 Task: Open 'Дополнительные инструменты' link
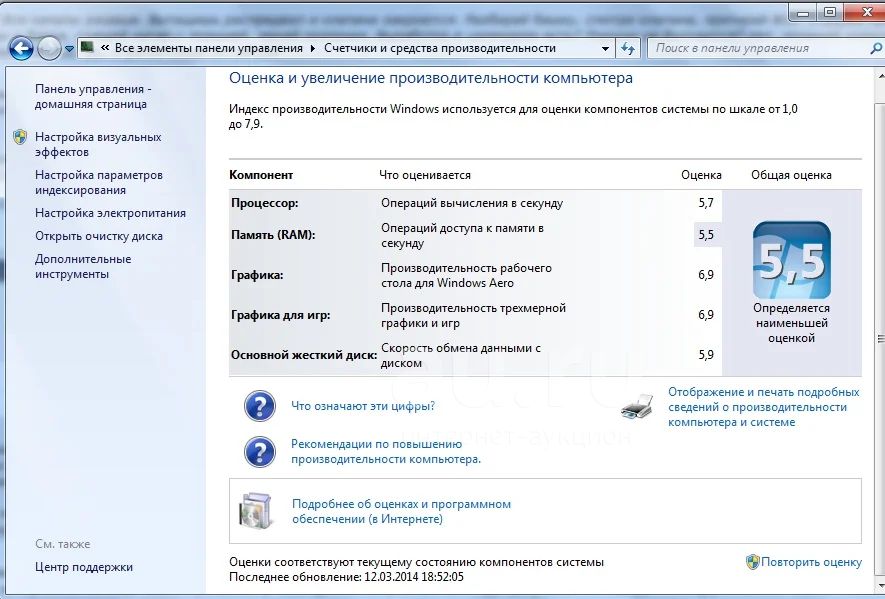point(83,266)
